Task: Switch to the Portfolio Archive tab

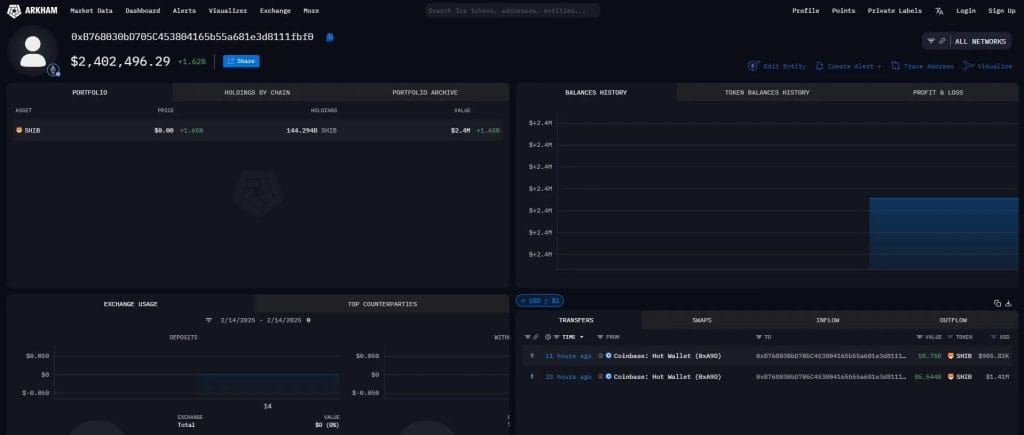Action: (425, 92)
